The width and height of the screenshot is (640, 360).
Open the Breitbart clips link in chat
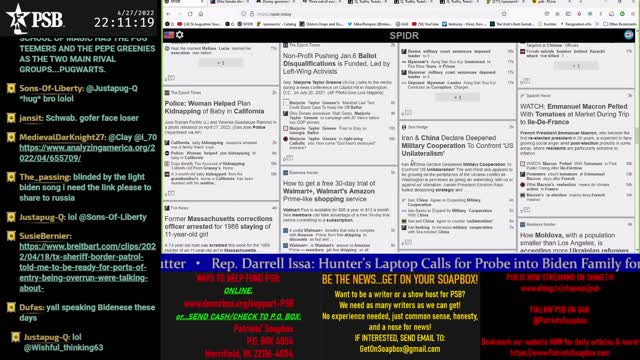(x=87, y=267)
